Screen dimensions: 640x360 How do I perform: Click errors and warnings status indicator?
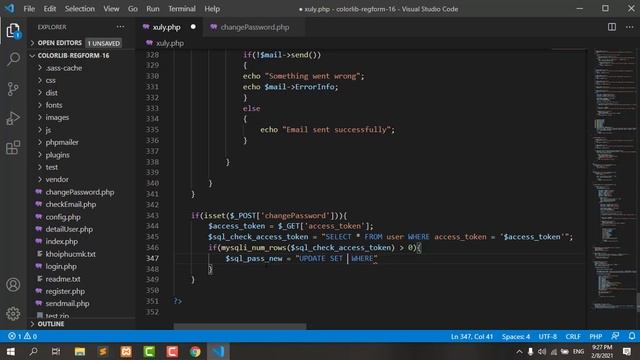click(x=22, y=336)
